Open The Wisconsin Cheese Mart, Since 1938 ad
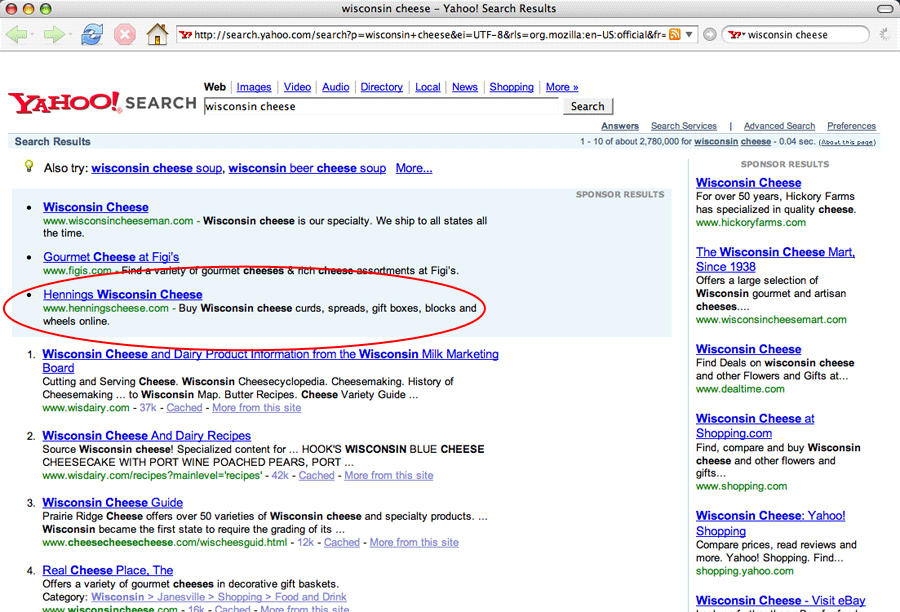 point(775,259)
